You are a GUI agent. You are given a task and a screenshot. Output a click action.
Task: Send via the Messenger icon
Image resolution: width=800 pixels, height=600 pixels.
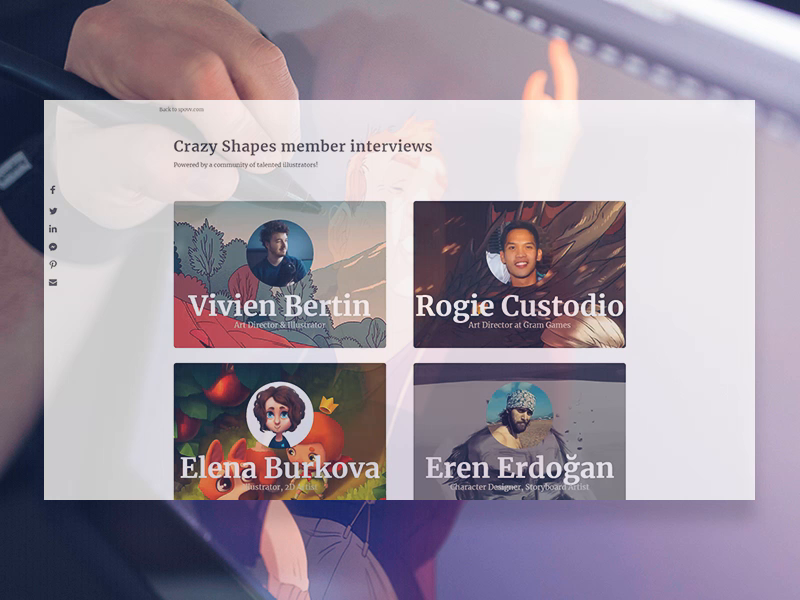click(53, 247)
